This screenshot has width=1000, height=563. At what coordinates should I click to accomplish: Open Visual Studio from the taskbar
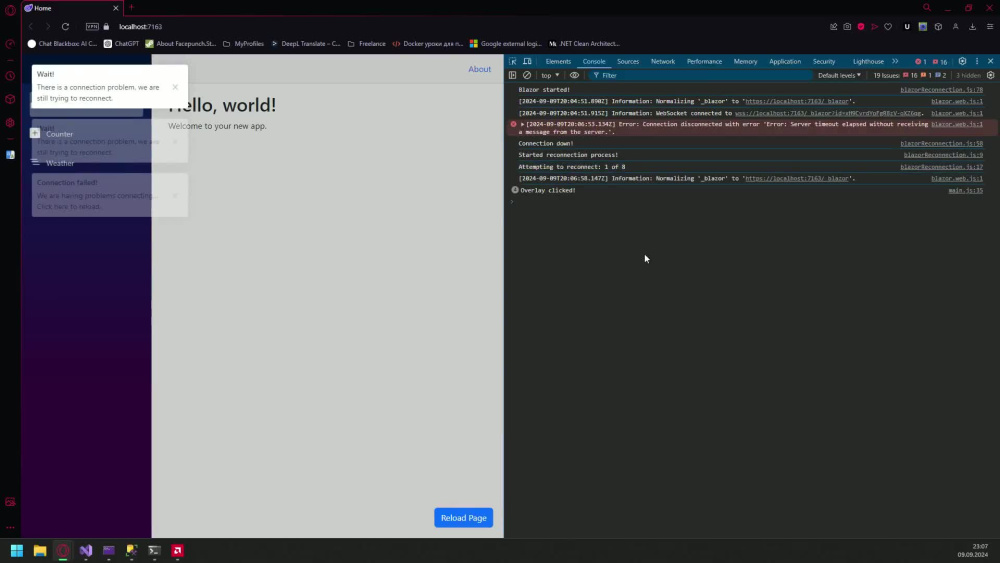click(x=85, y=550)
